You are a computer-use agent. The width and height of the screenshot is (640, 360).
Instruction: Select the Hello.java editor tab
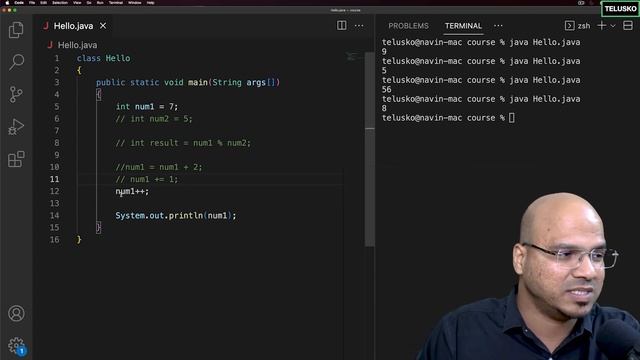tap(73, 26)
